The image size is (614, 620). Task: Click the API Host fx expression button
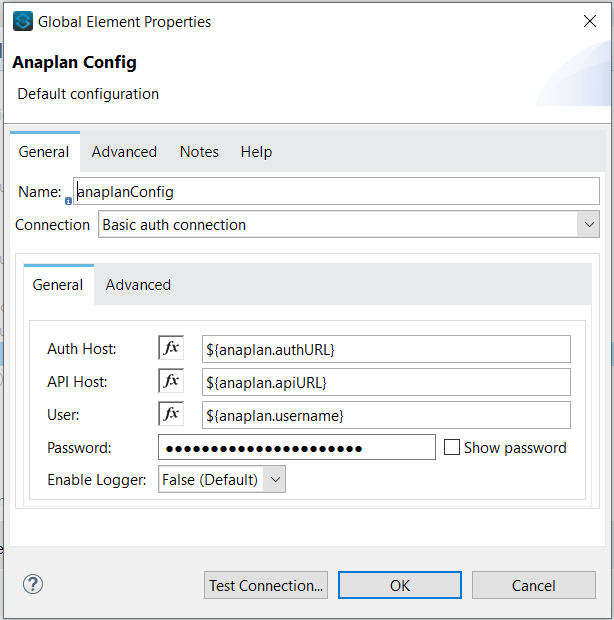[171, 381]
